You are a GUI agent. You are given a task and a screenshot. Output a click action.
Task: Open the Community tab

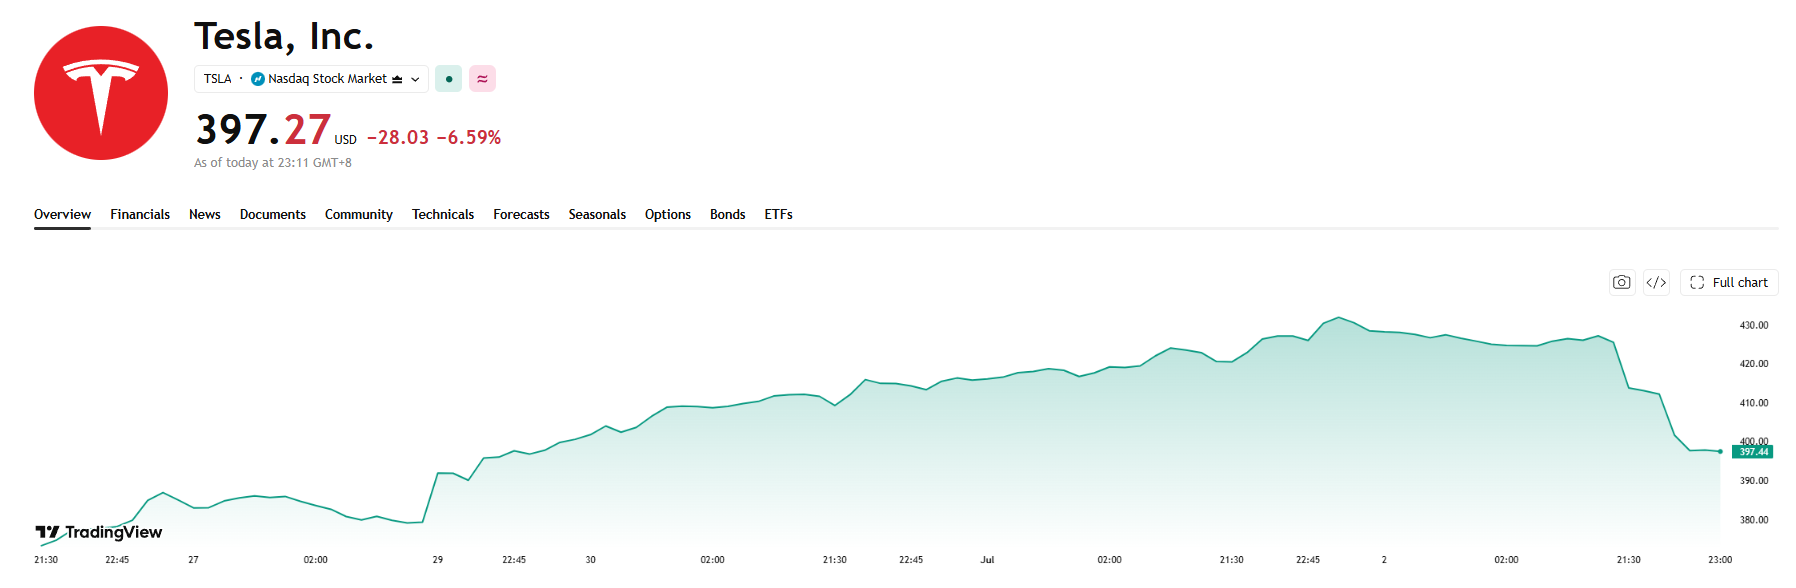[x=359, y=215]
